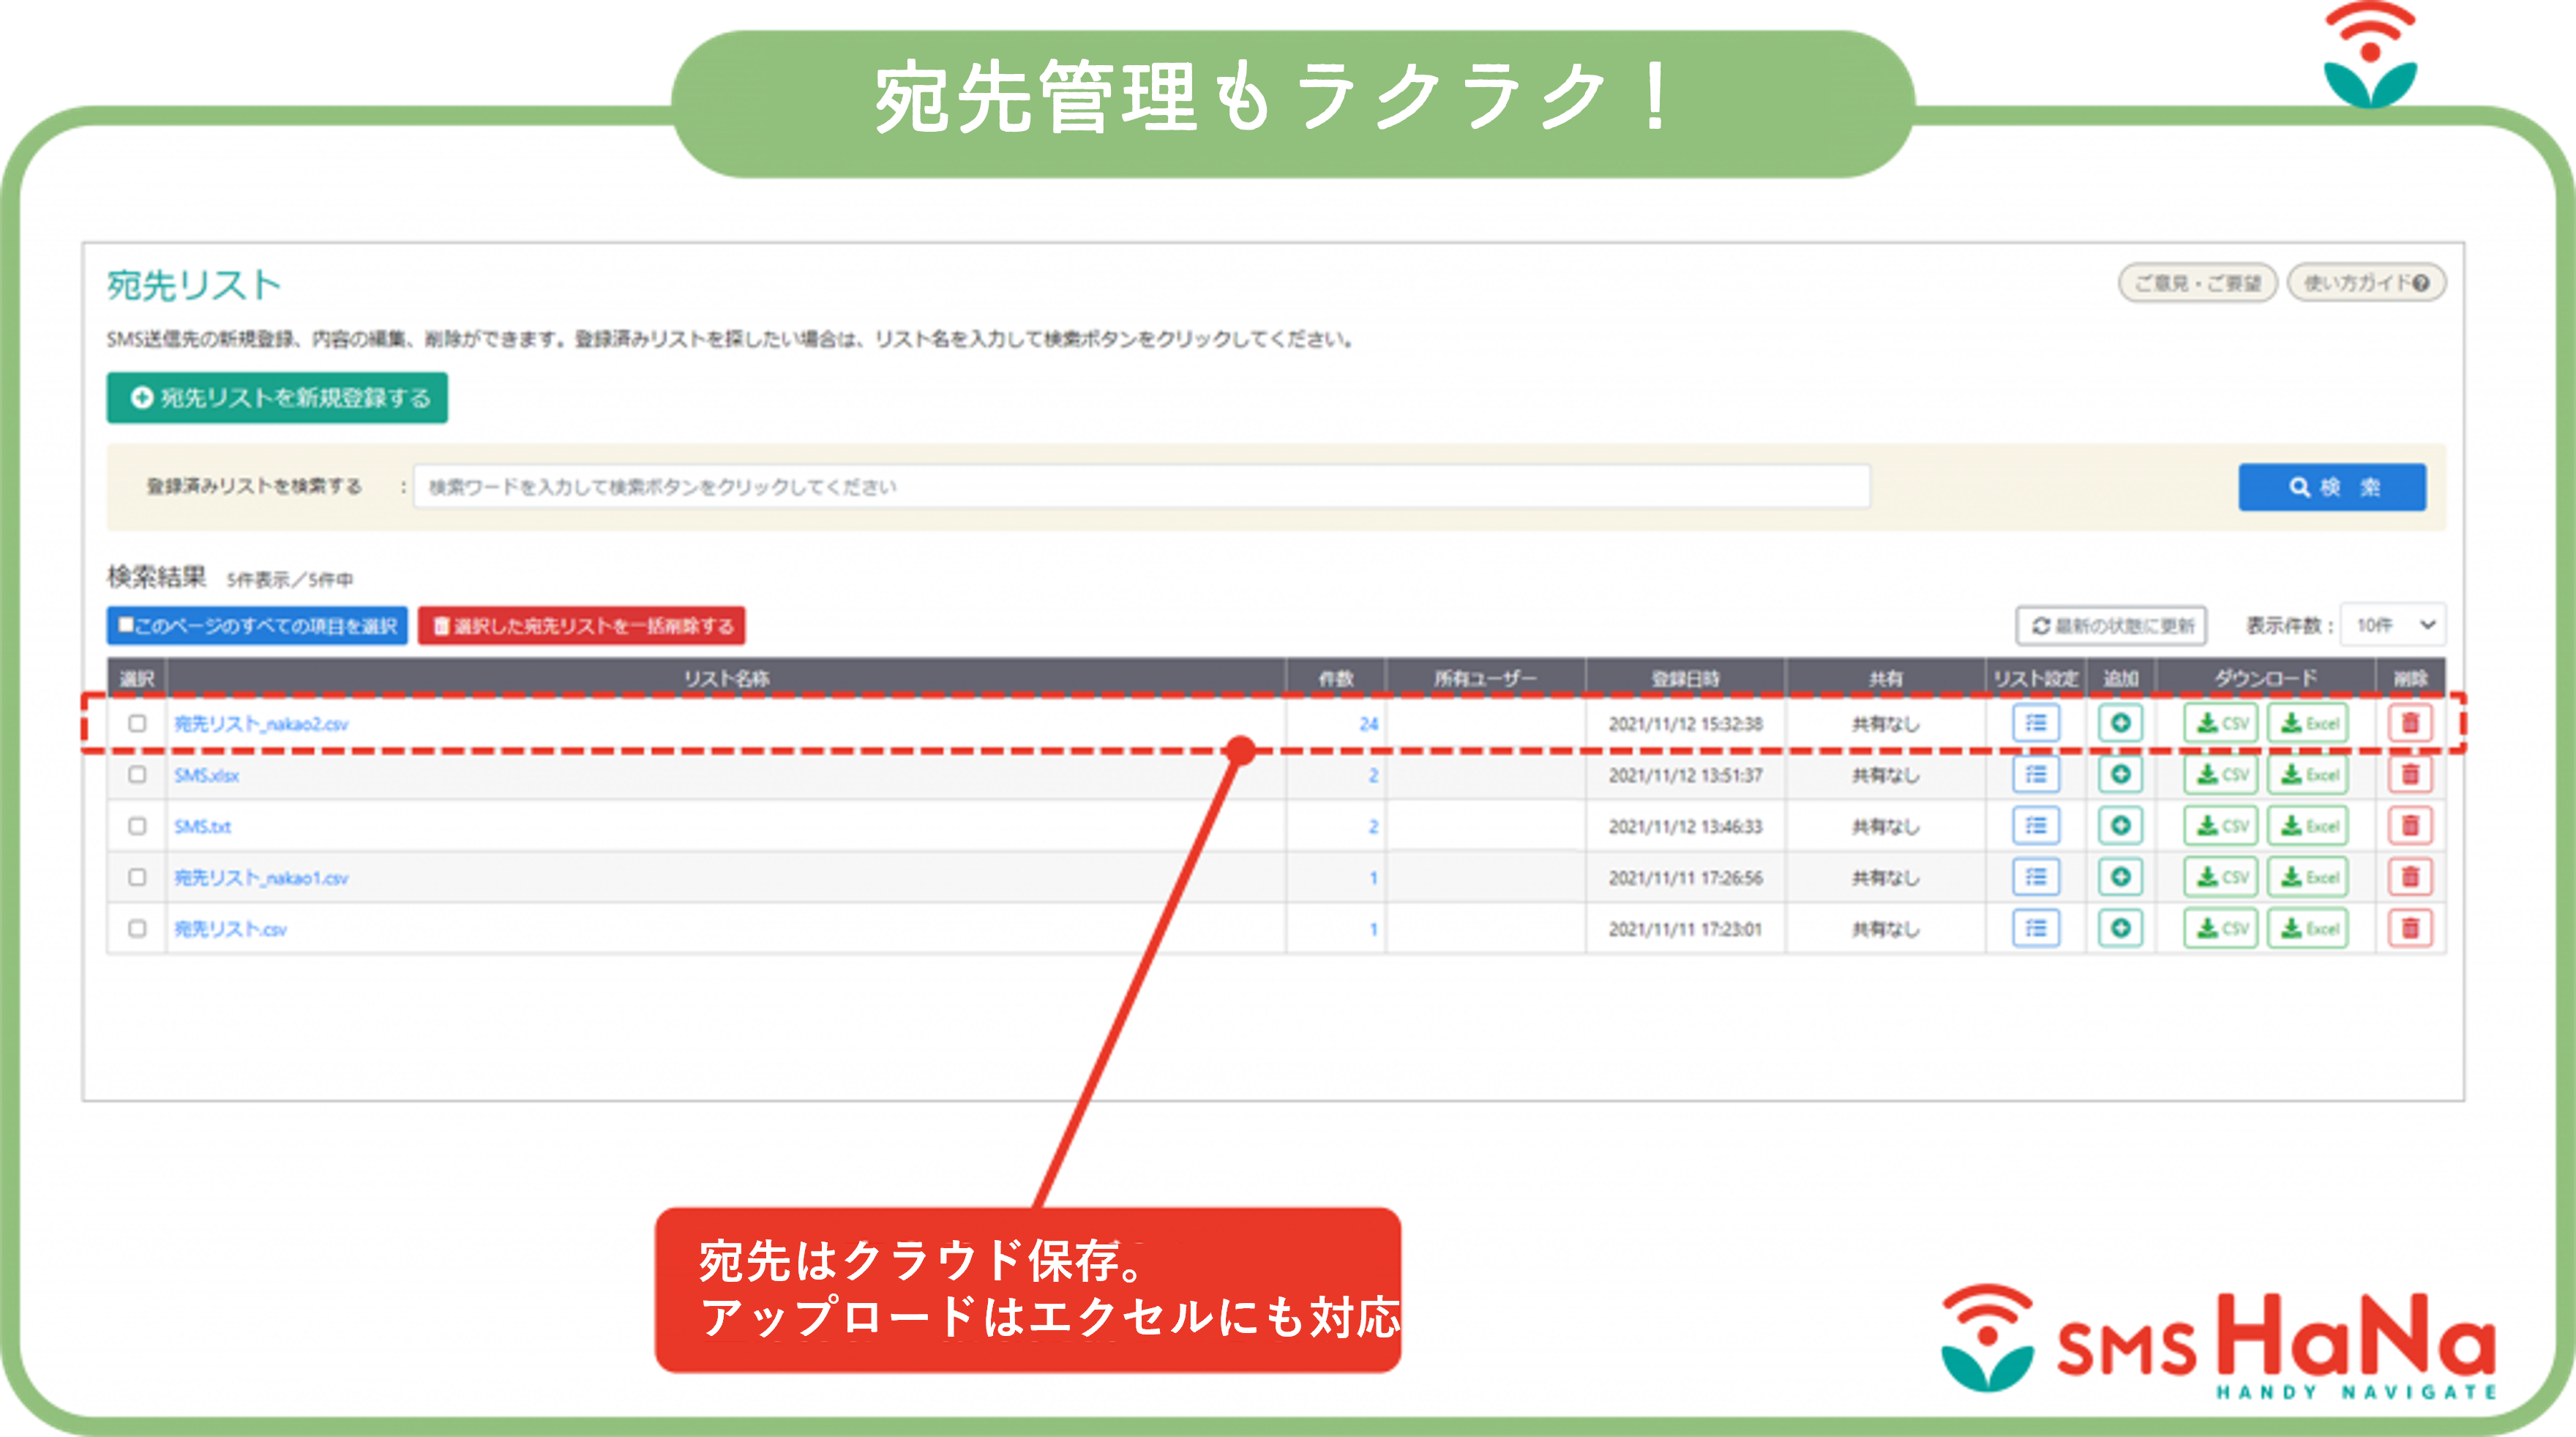Image resolution: width=2576 pixels, height=1437 pixels.
Task: Click the リスト名称 column header
Action: tap(726, 678)
